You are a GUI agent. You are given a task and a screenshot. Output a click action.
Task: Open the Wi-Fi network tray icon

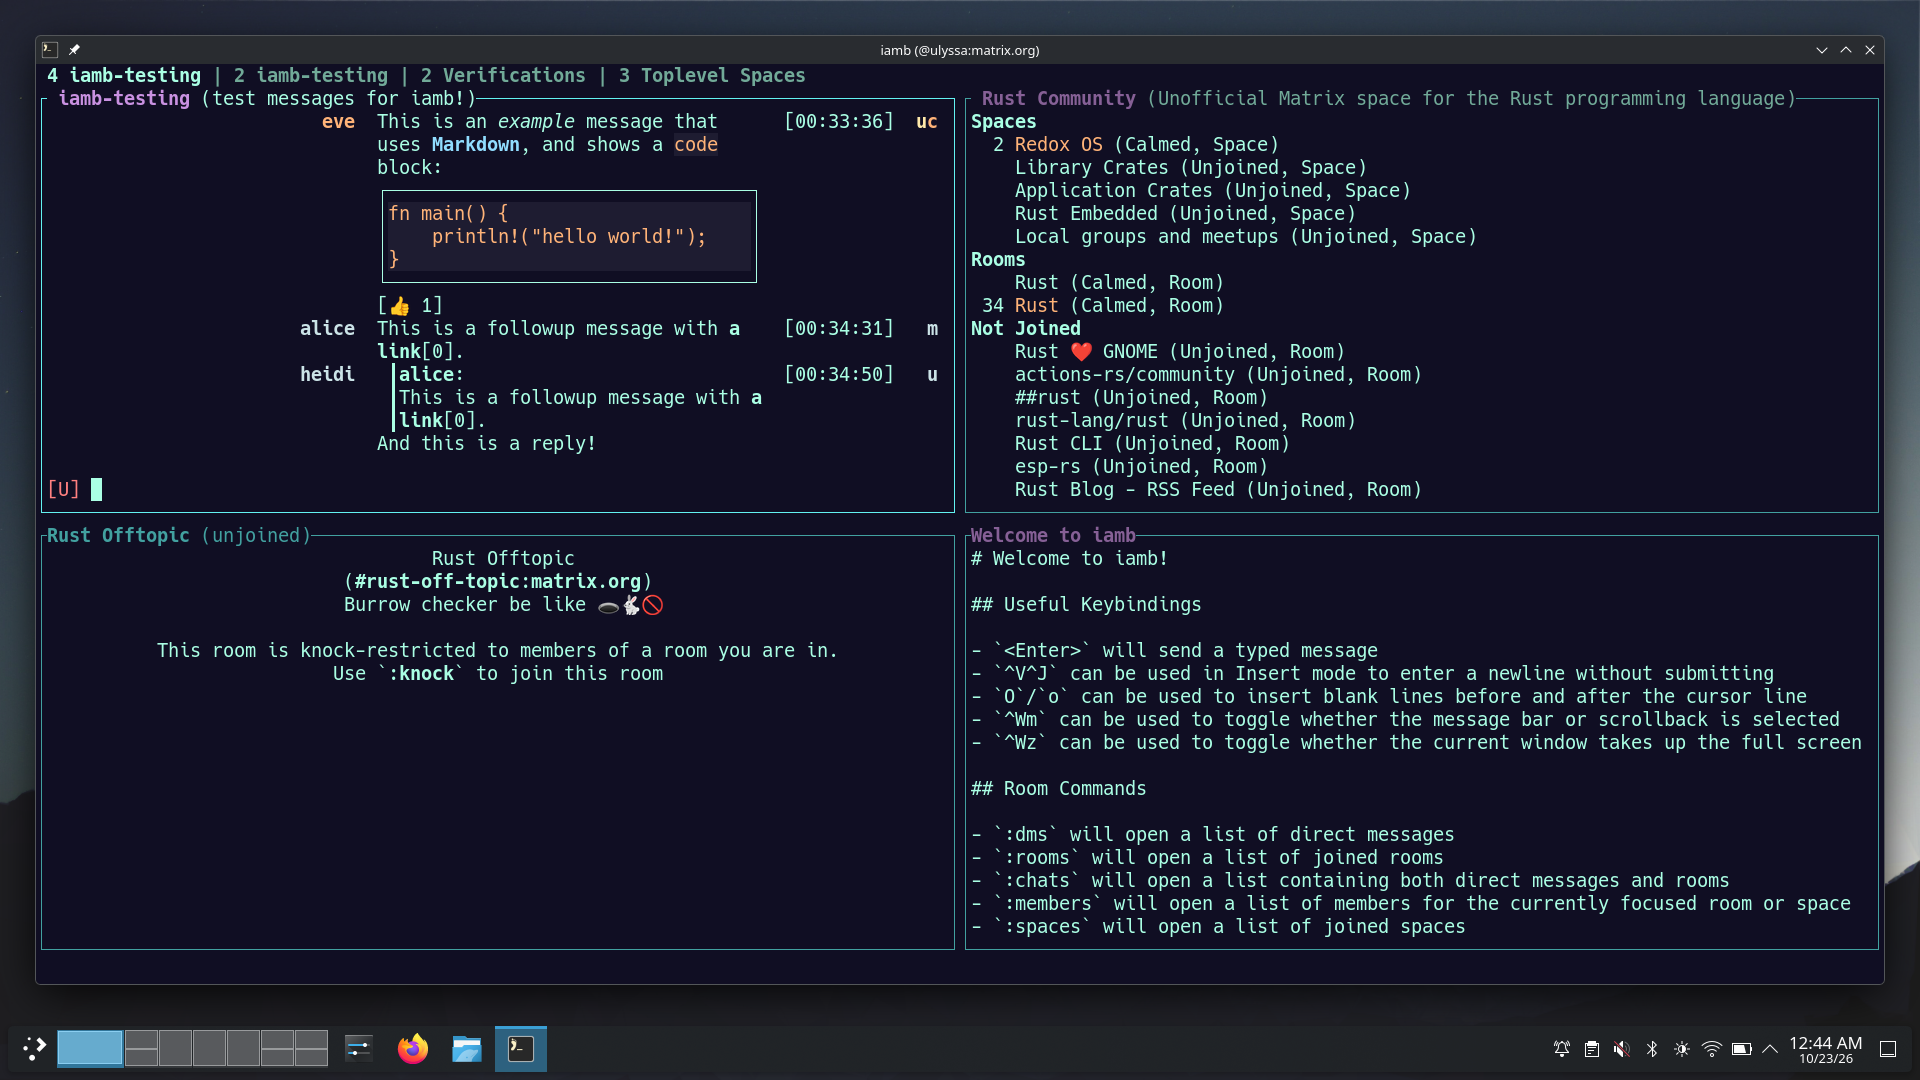[x=1711, y=1049]
